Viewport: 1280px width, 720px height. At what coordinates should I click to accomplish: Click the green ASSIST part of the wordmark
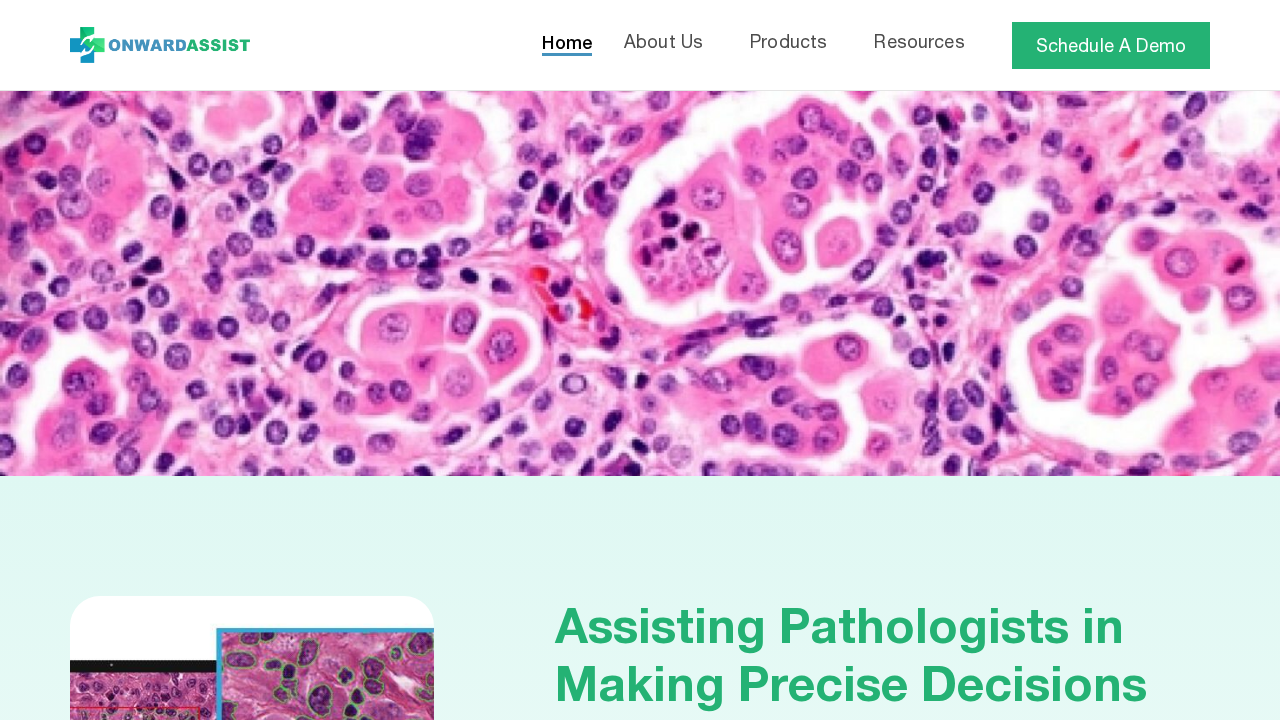pyautogui.click(x=218, y=45)
